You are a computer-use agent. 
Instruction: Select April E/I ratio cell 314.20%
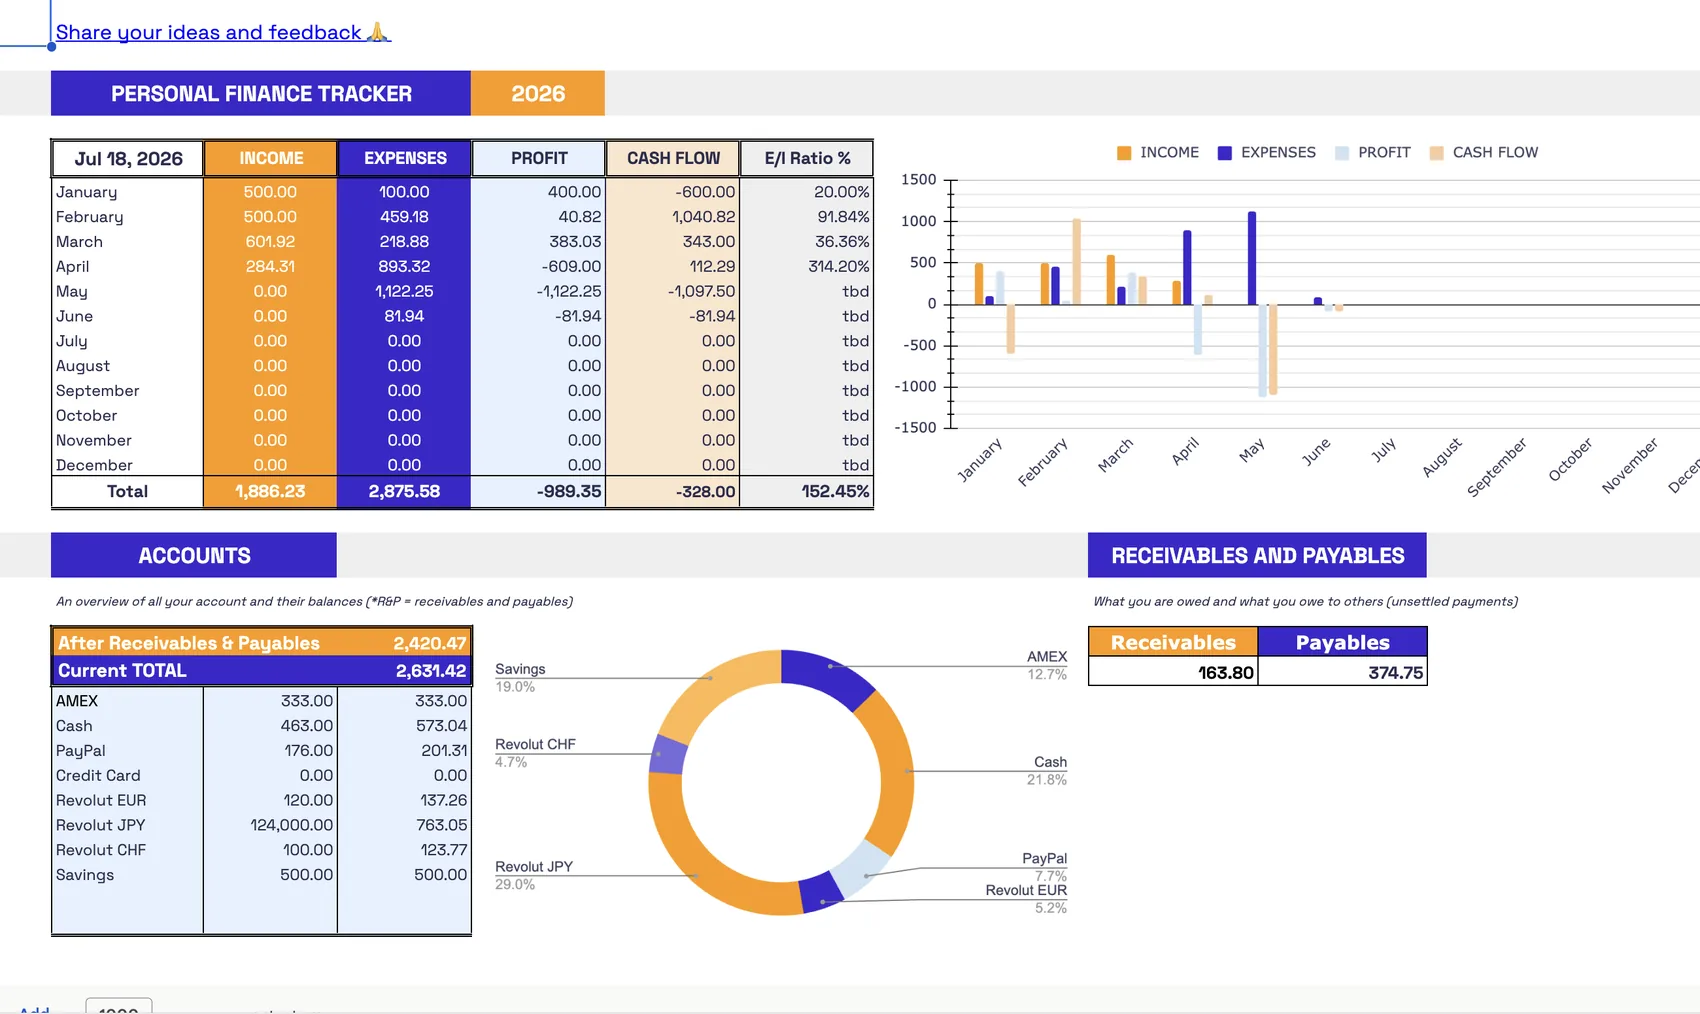coord(807,267)
